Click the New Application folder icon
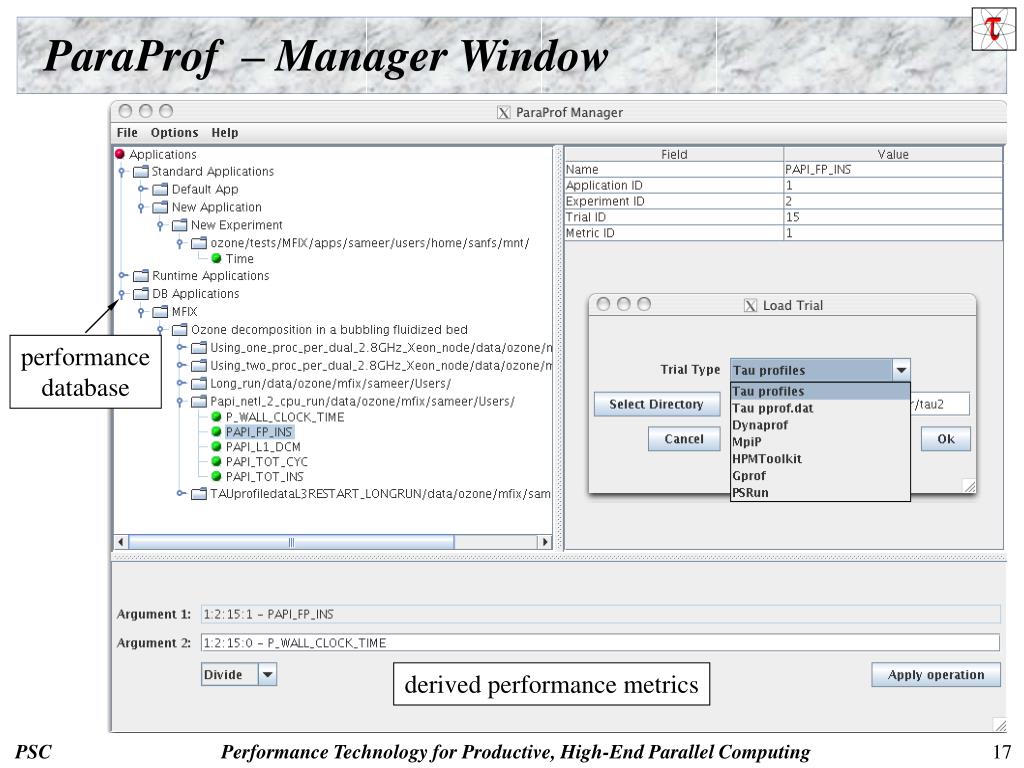1024x768 pixels. click(161, 207)
